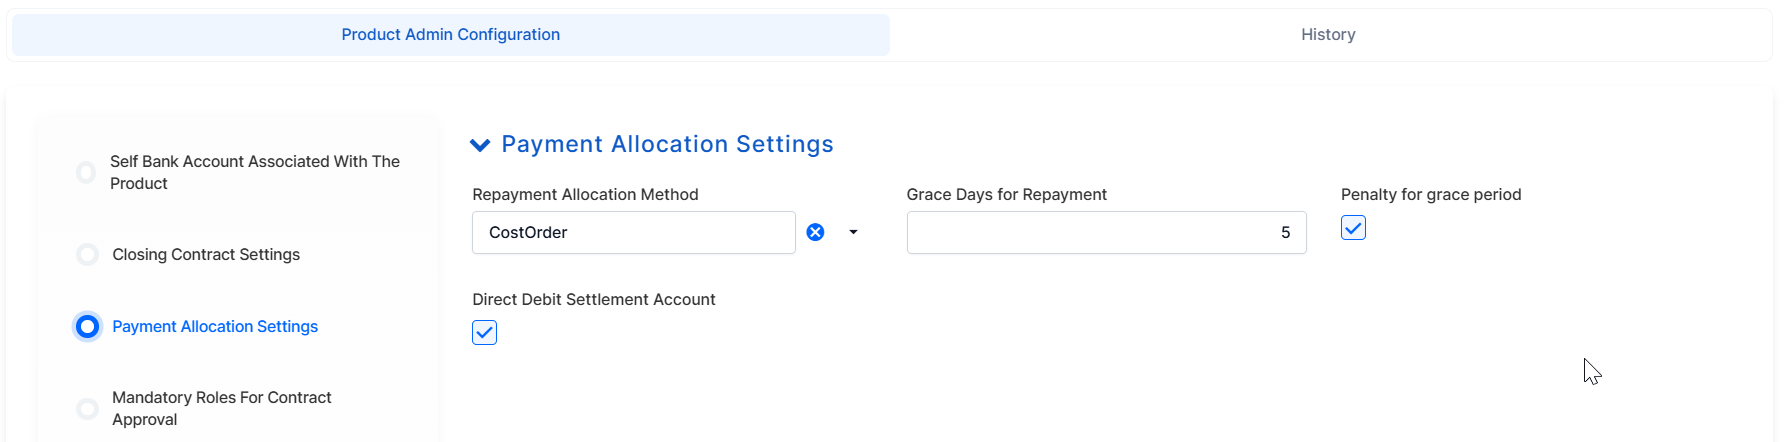Select Payment Allocation Settings in the sidebar
Viewport: 1784px width, 442px height.
tap(215, 327)
